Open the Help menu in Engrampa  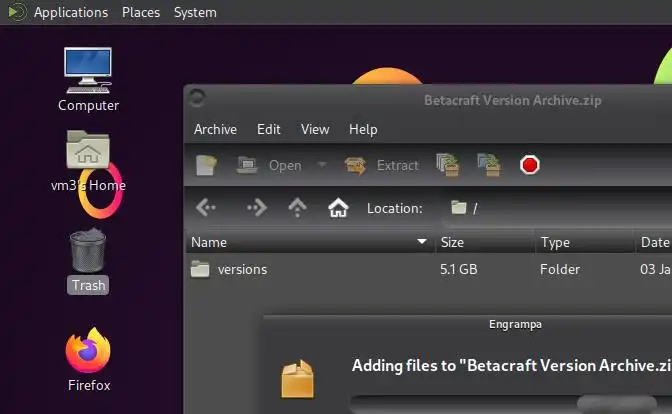[x=363, y=129]
